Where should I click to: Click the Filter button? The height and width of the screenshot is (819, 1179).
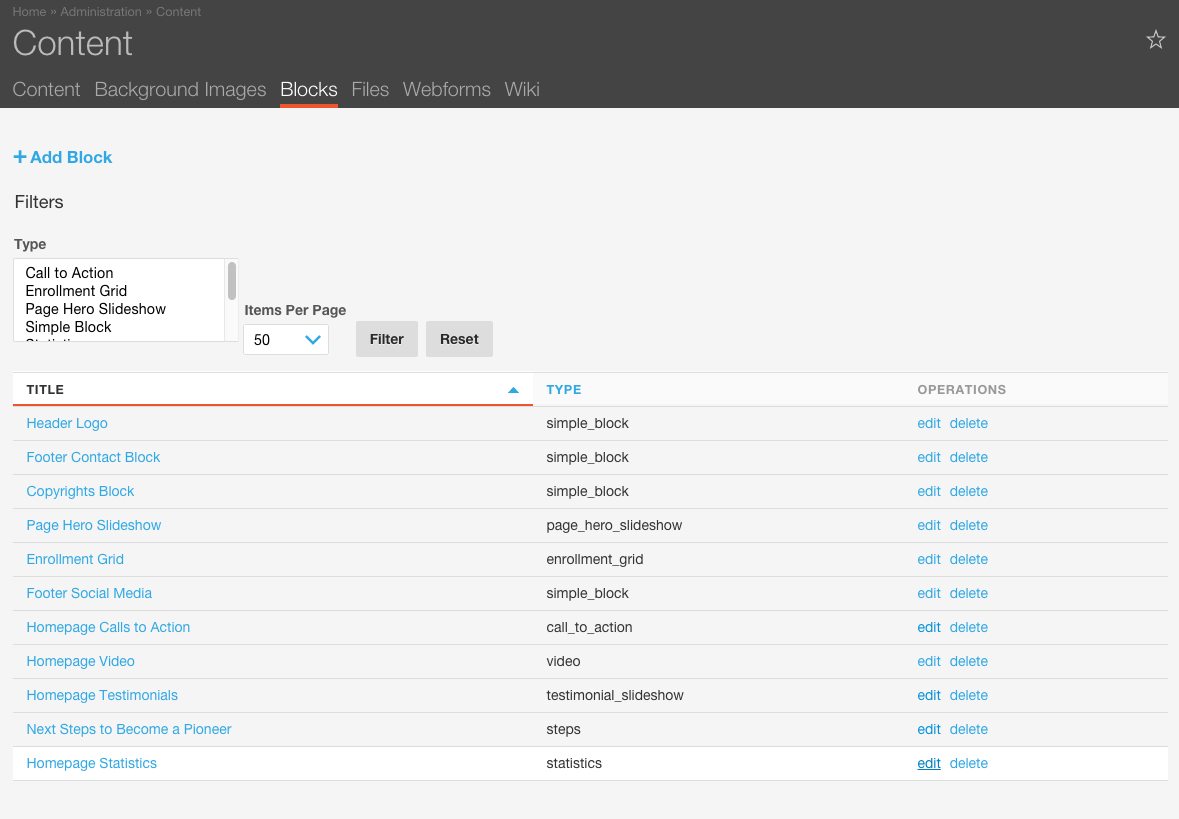(x=386, y=339)
